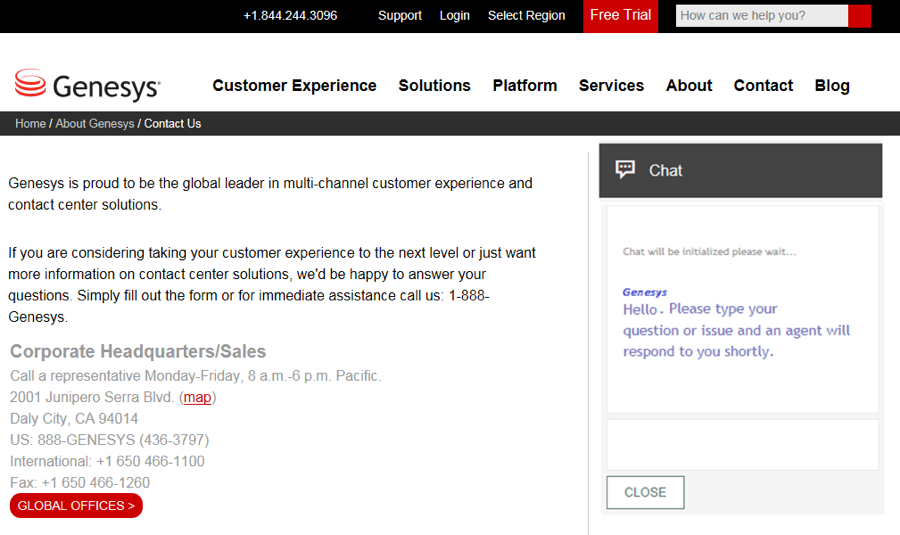Image resolution: width=900 pixels, height=535 pixels.
Task: Select Contact in the main navigation
Action: coord(763,86)
